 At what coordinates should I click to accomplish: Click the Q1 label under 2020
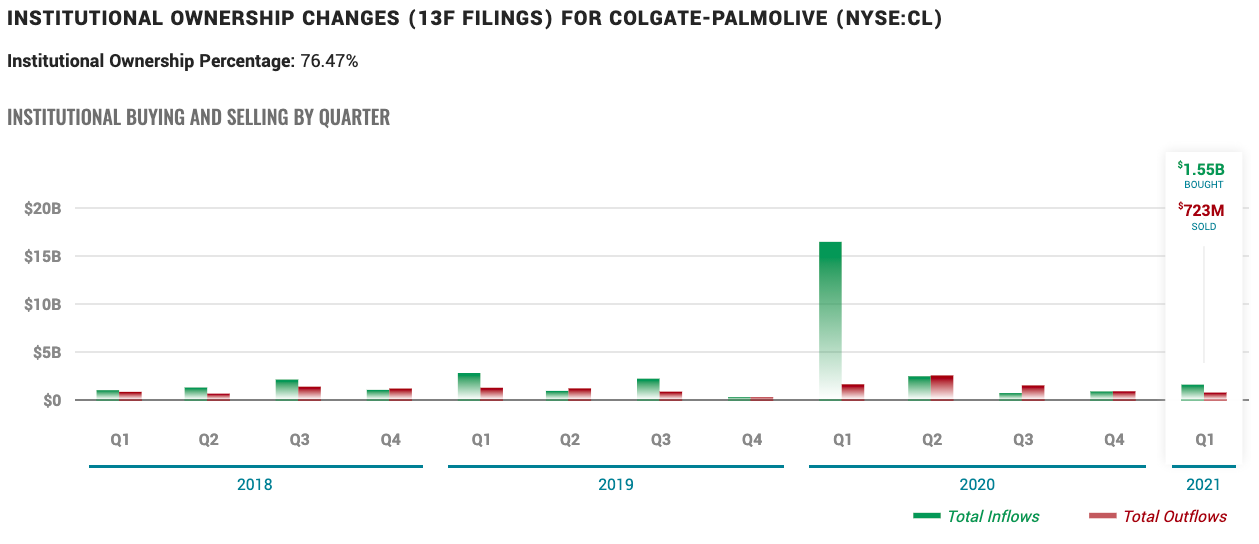pos(842,440)
